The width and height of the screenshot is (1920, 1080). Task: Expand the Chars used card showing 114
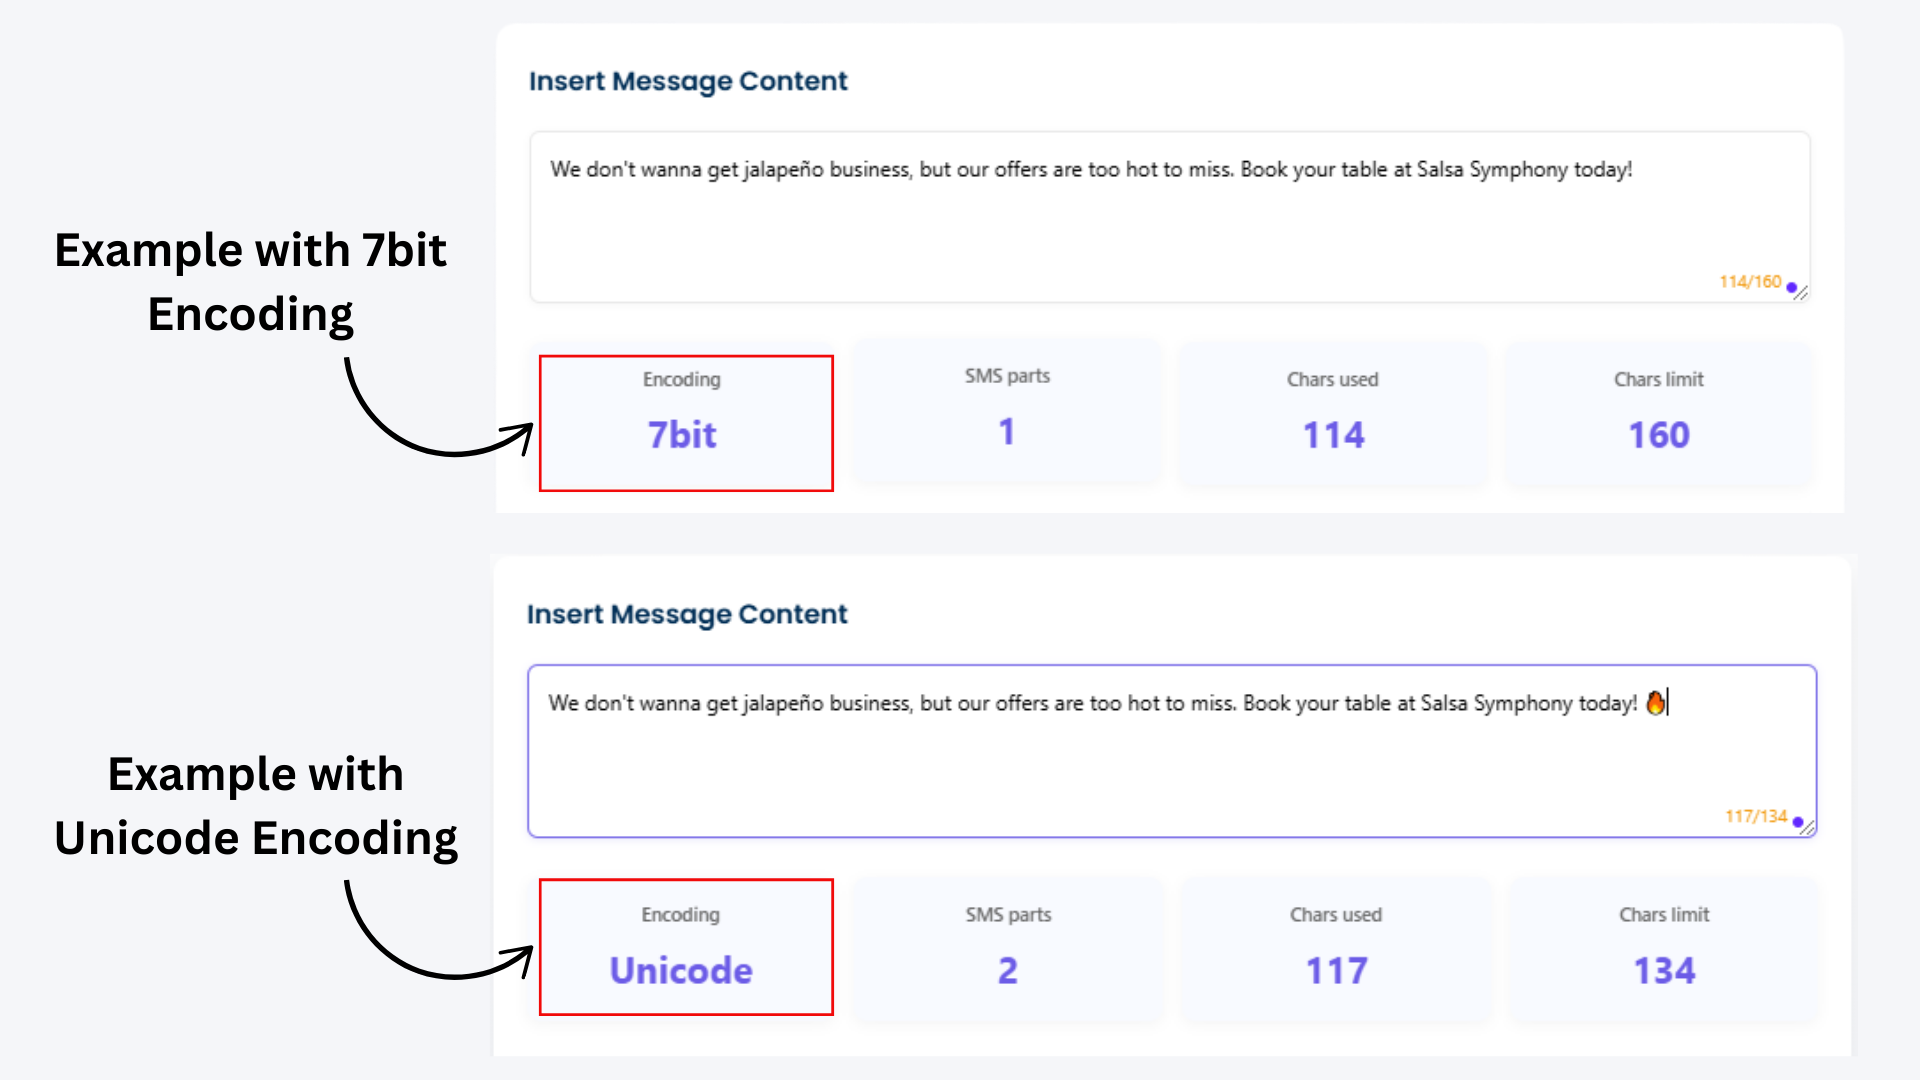(x=1333, y=415)
